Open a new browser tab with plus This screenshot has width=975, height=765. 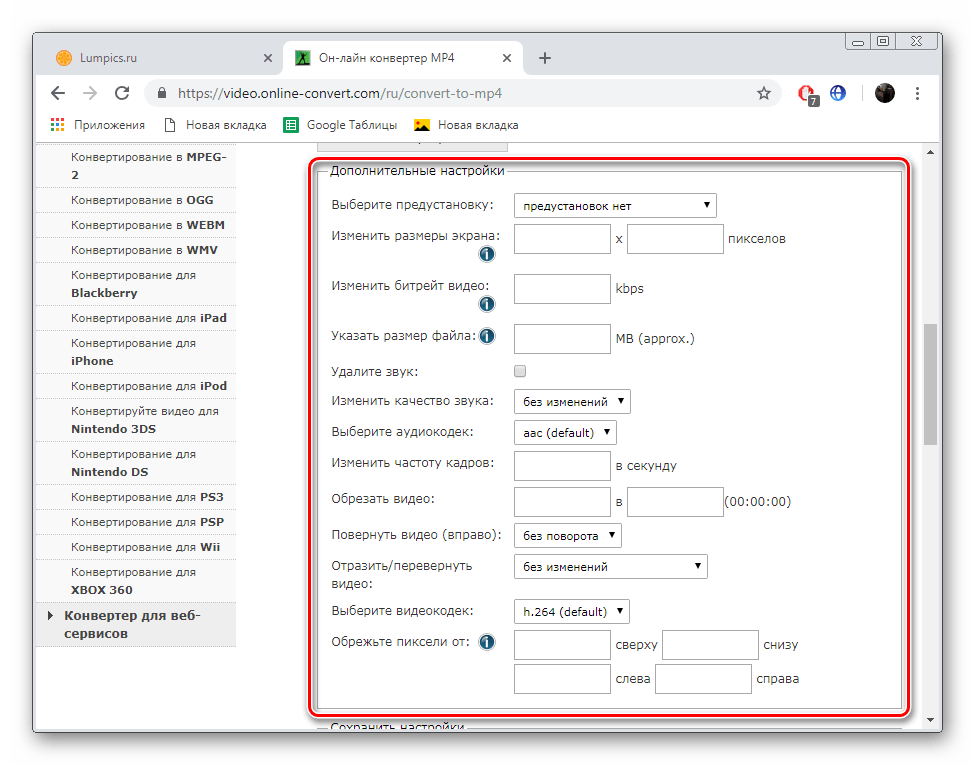545,58
